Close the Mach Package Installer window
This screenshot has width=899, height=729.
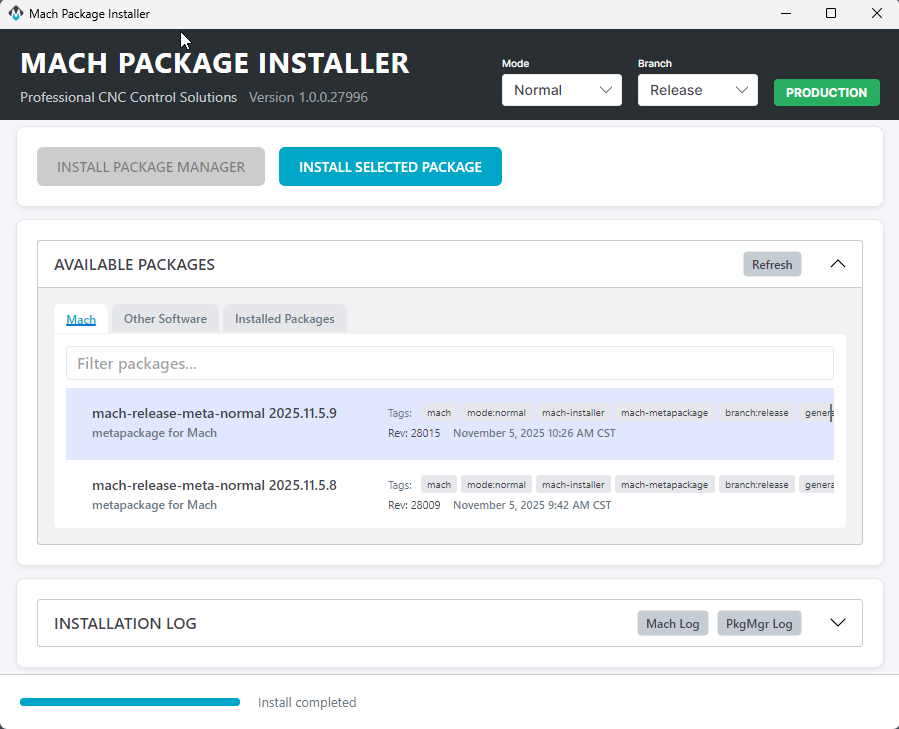[877, 13]
